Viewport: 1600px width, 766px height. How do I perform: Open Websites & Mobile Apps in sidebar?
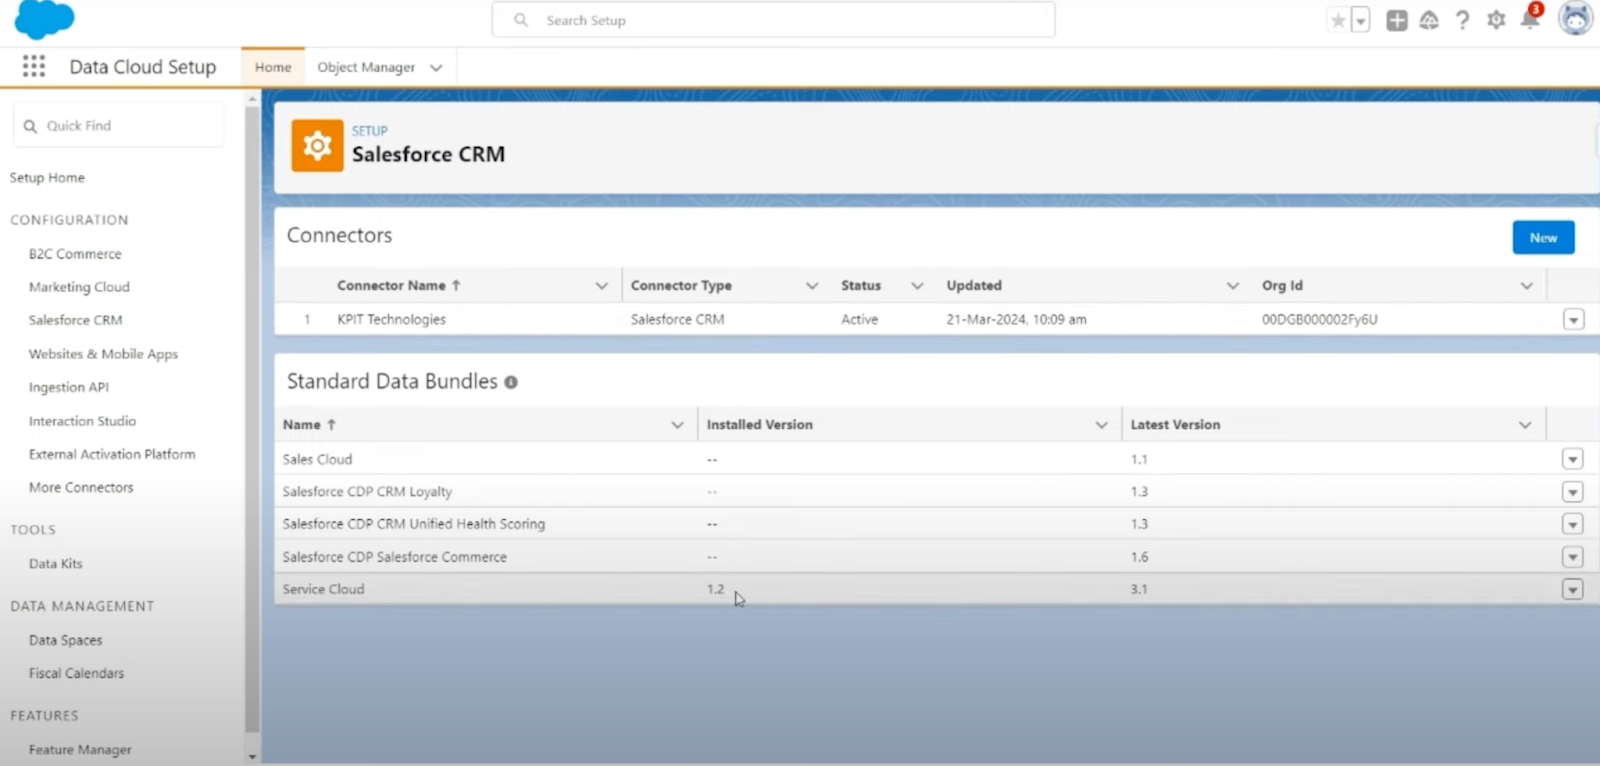[x=103, y=354]
